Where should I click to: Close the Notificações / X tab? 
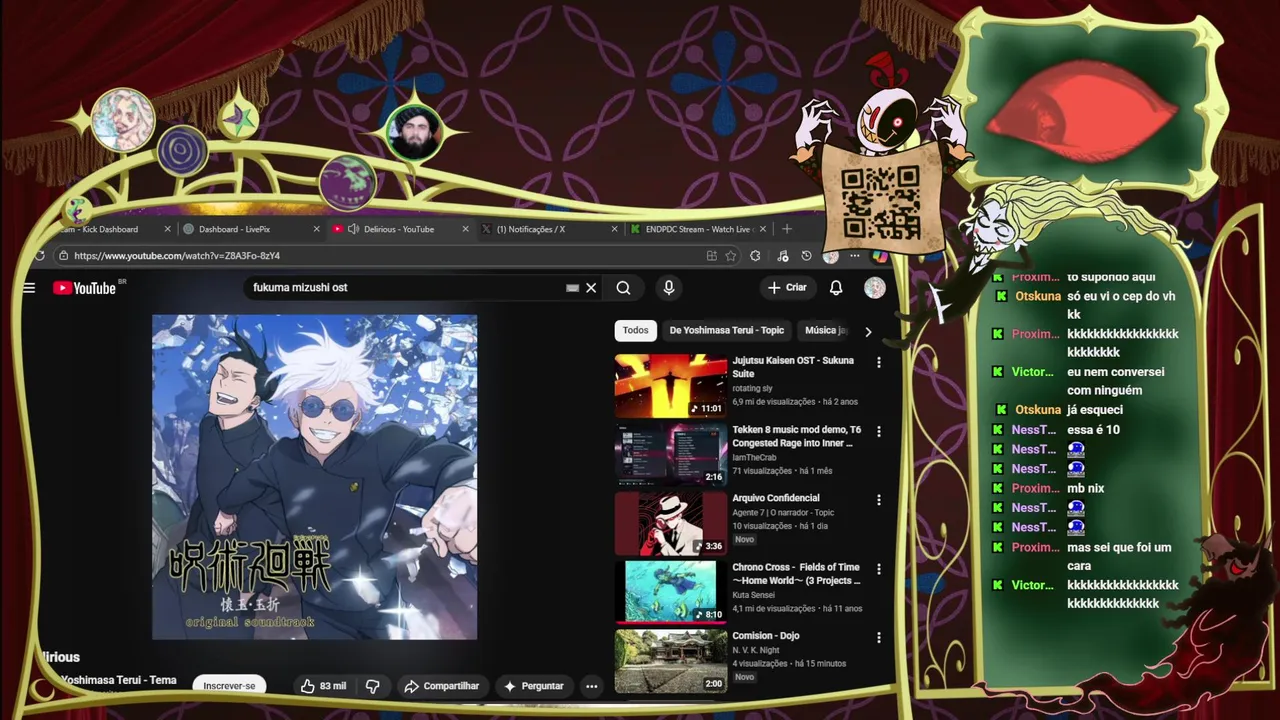614,229
